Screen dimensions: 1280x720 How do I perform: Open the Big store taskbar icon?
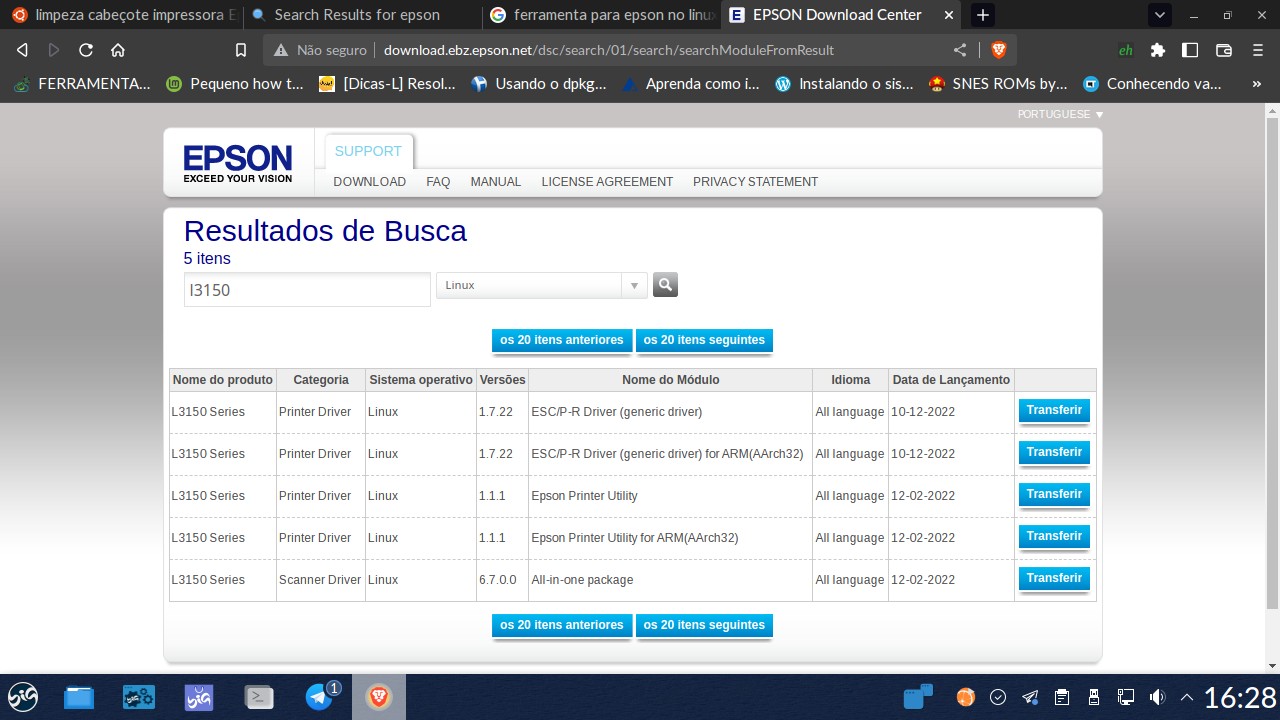click(x=199, y=697)
